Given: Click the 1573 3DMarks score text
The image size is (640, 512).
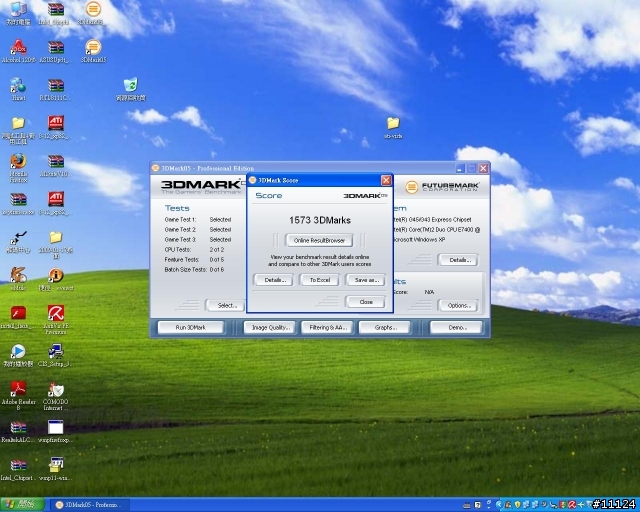Looking at the screenshot, I should tap(320, 220).
